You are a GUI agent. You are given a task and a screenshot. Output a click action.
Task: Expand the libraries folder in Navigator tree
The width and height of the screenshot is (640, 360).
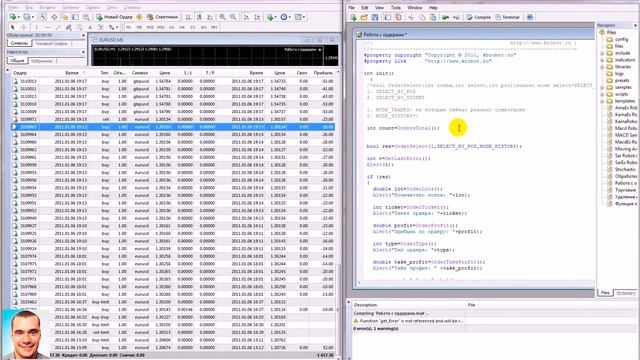602,67
